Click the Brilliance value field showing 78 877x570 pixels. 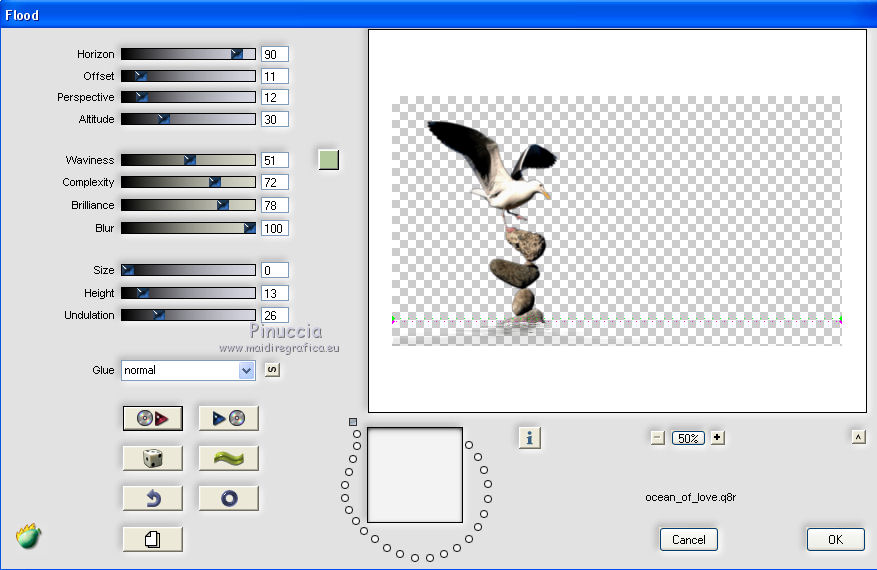click(x=275, y=205)
